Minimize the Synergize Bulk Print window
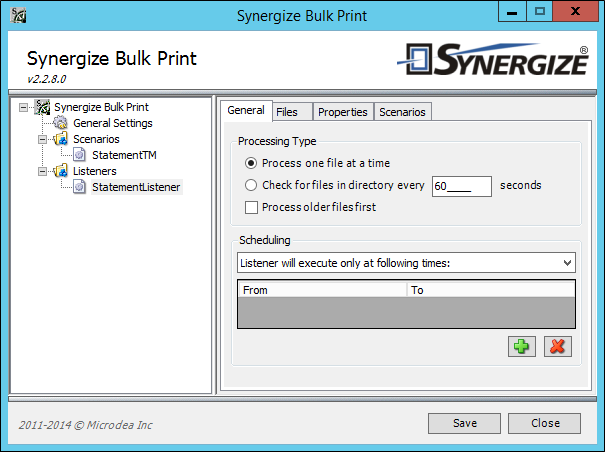Viewport: 605px width, 452px height. (x=512, y=12)
